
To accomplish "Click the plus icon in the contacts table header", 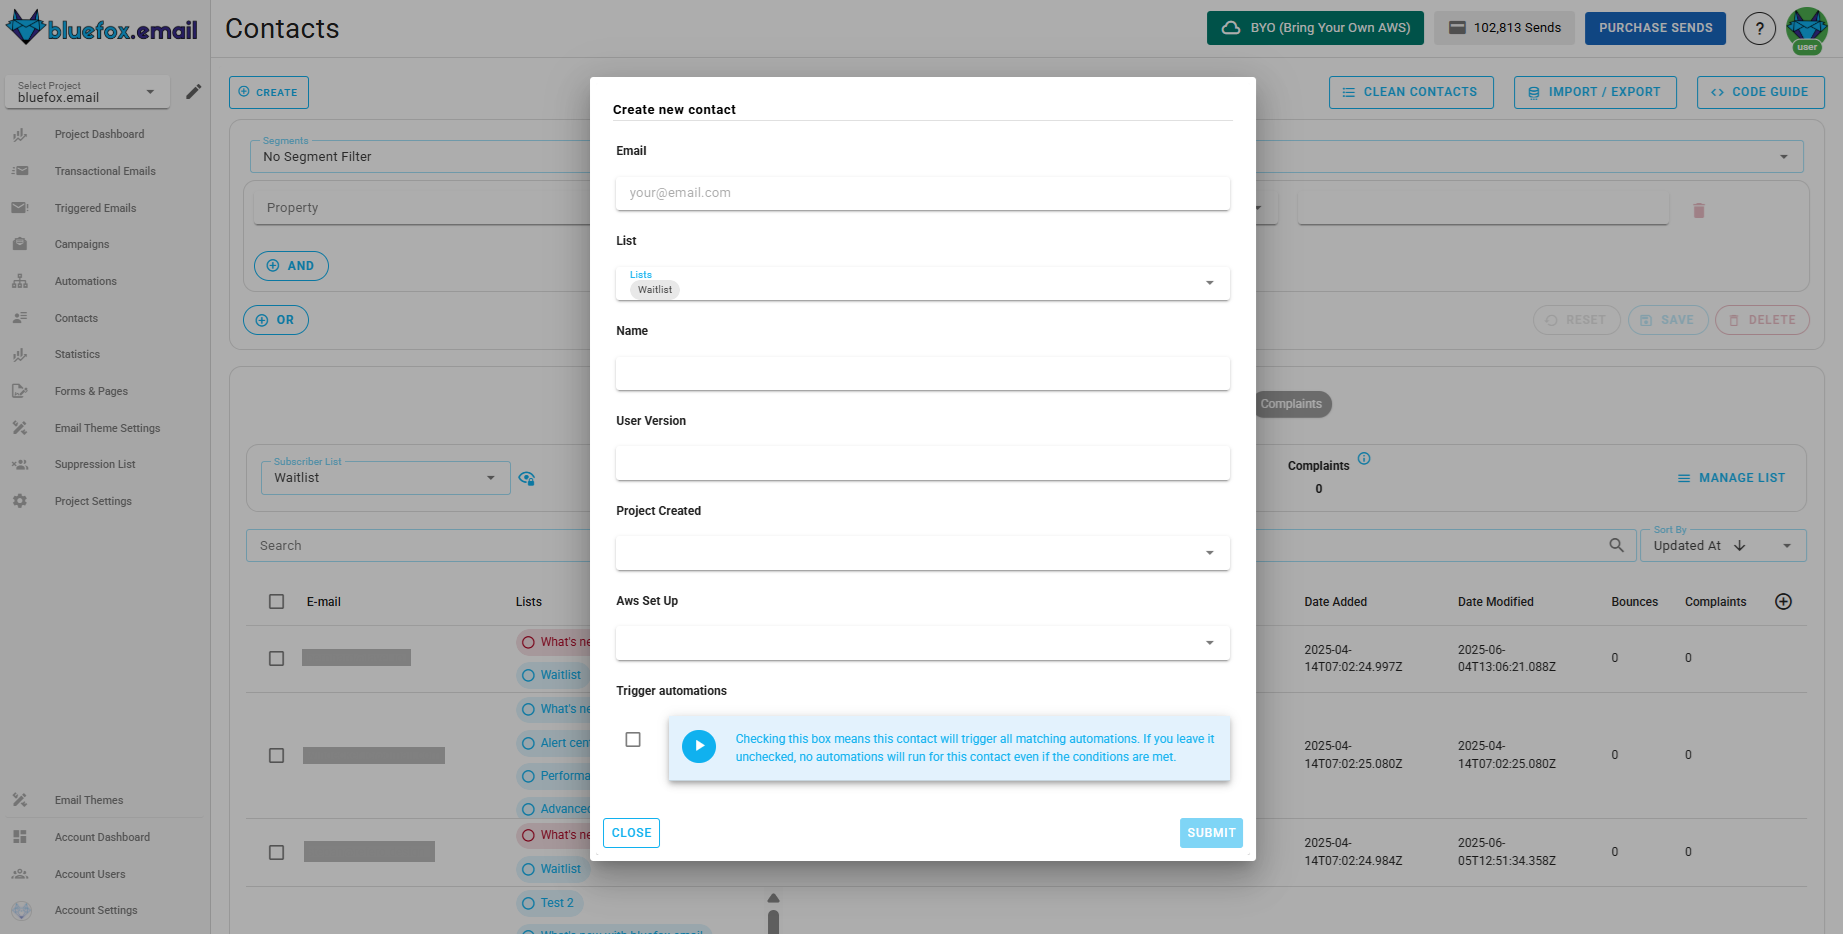I will [x=1783, y=601].
